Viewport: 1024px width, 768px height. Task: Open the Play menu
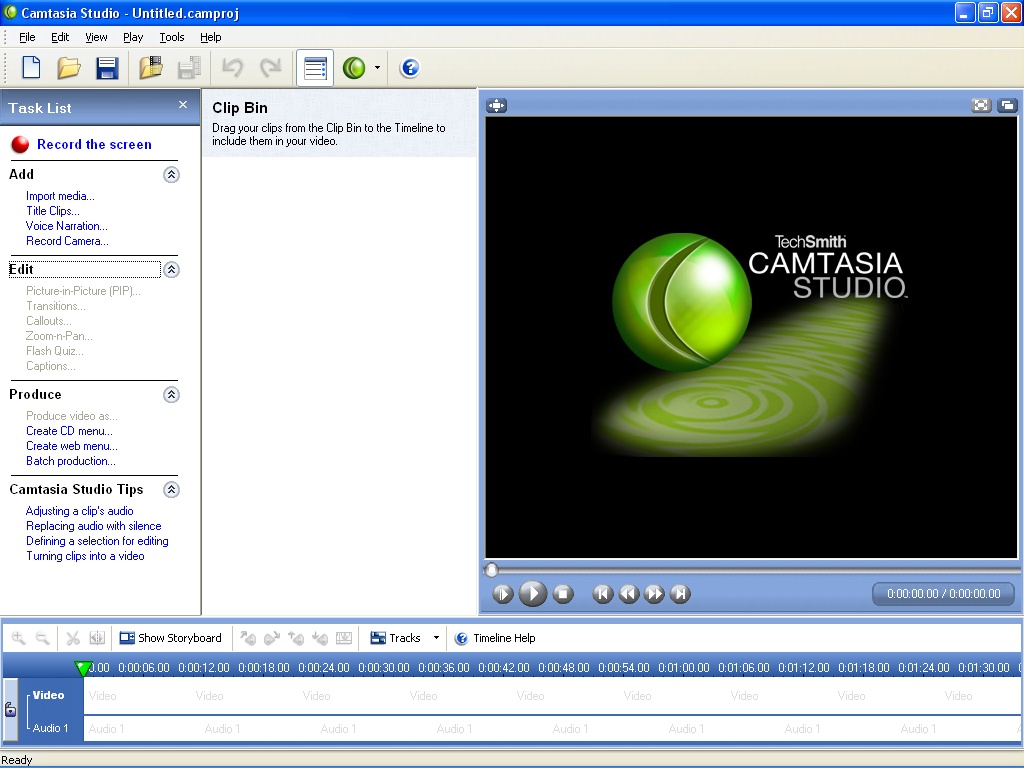coord(133,37)
